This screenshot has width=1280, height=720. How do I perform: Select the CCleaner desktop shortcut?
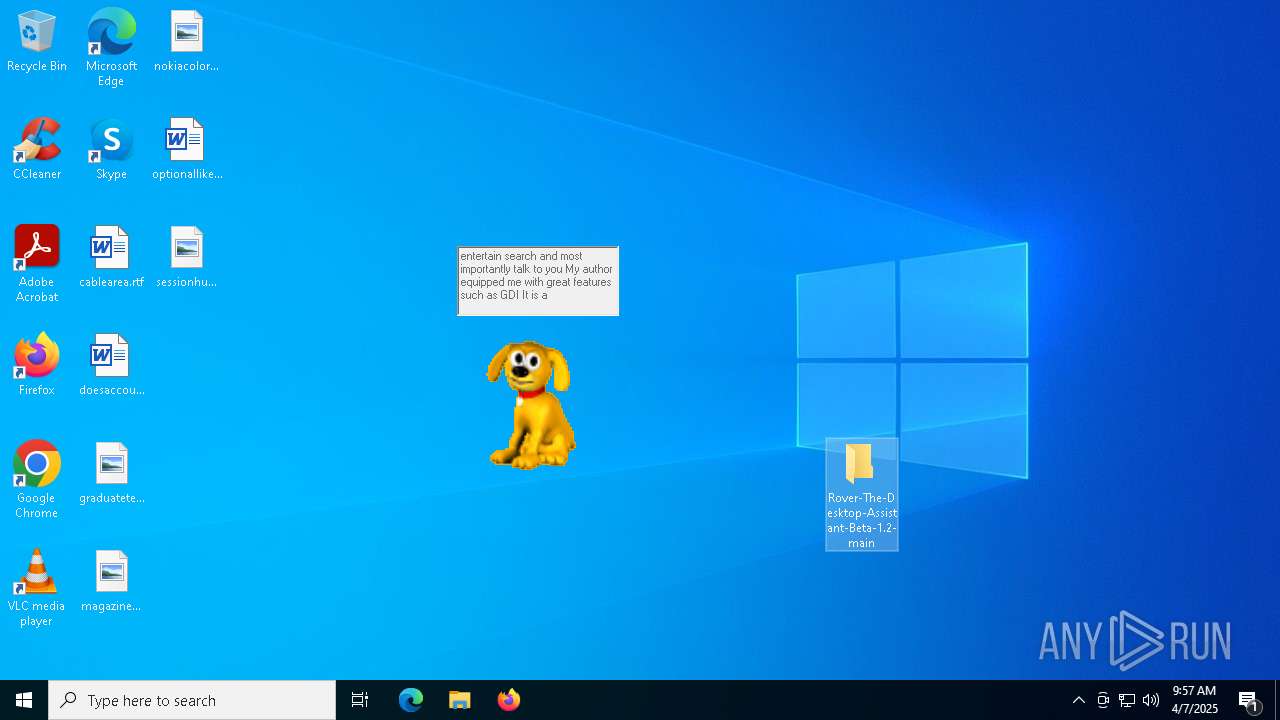pos(37,150)
